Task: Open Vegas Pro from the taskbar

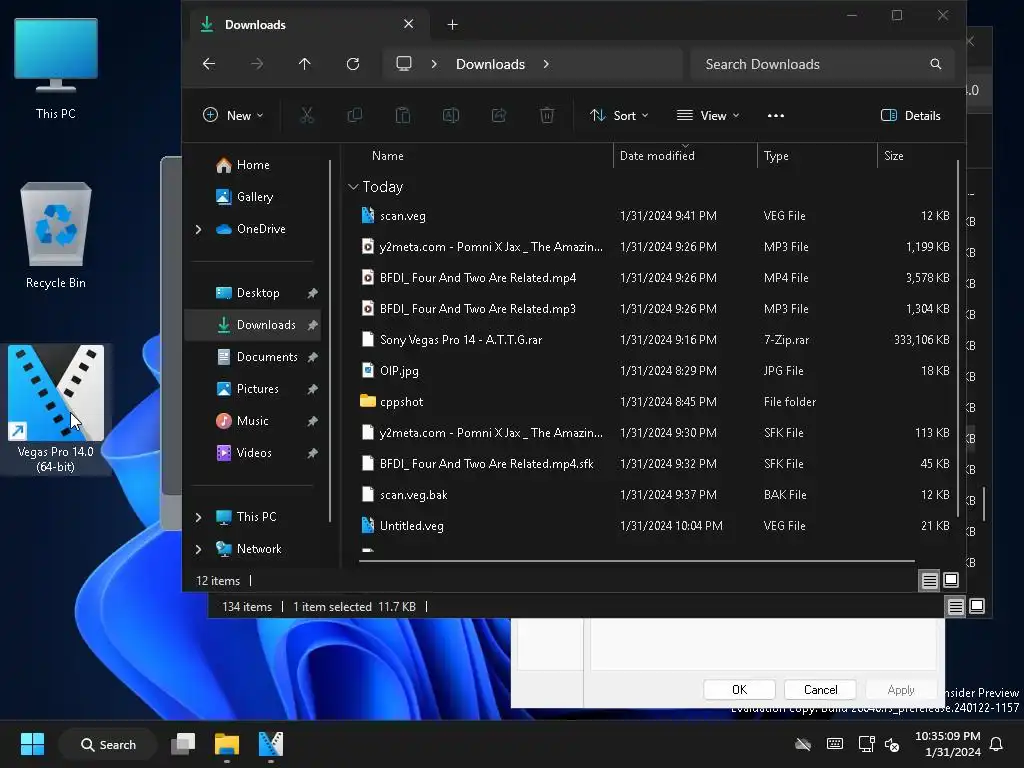Action: click(x=270, y=744)
